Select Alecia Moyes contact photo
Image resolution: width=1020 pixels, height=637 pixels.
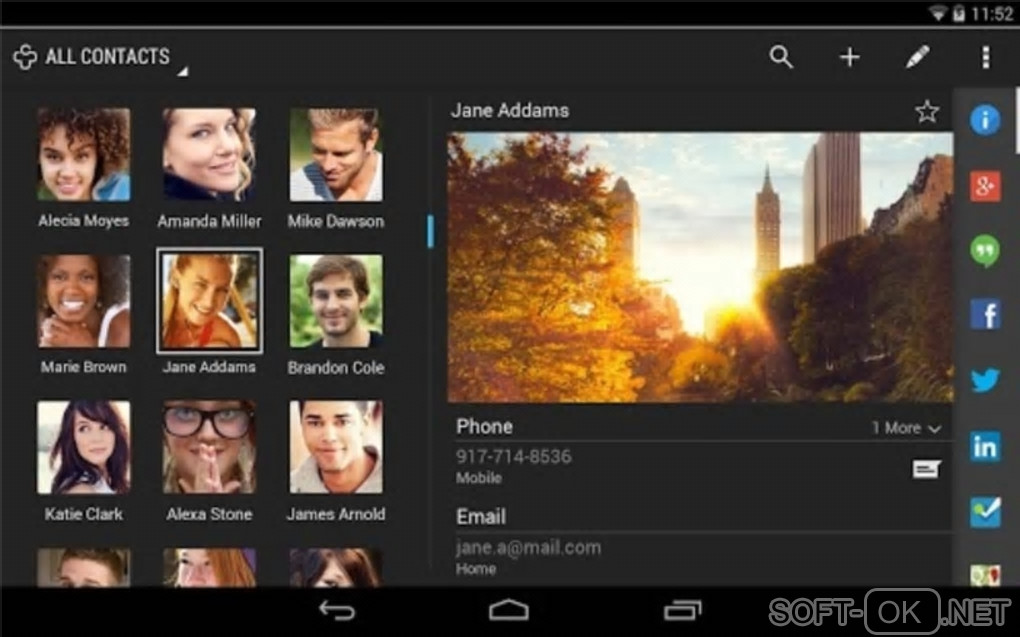[83, 154]
